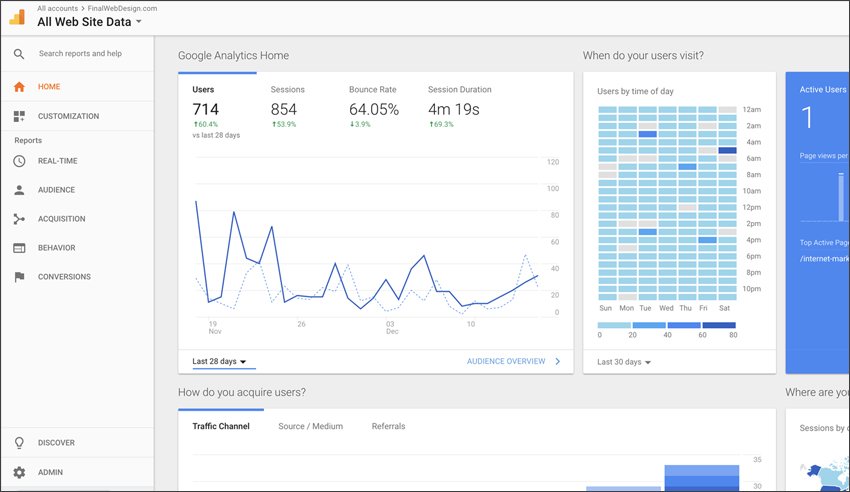Select the Bounce Rate metric tab
This screenshot has height=492, width=850.
(374, 108)
